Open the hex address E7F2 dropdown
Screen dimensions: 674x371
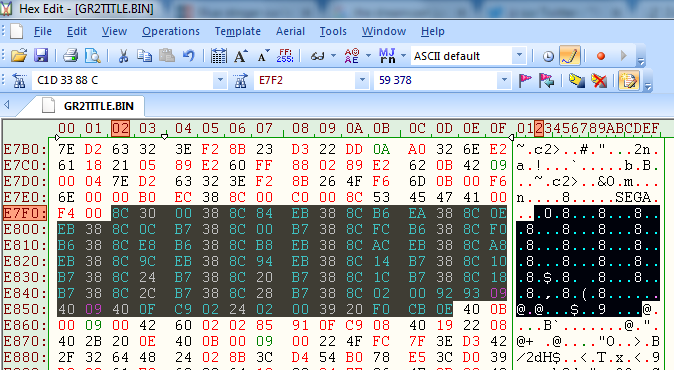click(362, 80)
